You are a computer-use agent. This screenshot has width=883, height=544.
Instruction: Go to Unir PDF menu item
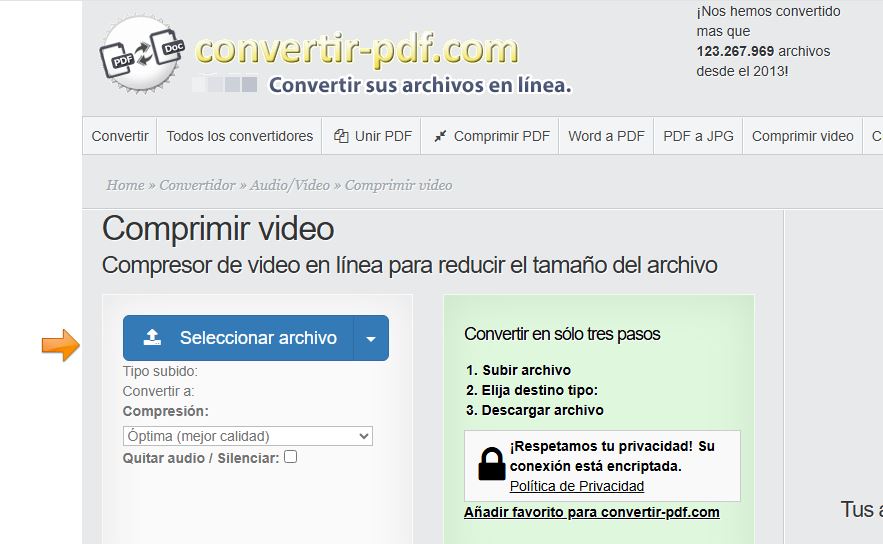[372, 136]
